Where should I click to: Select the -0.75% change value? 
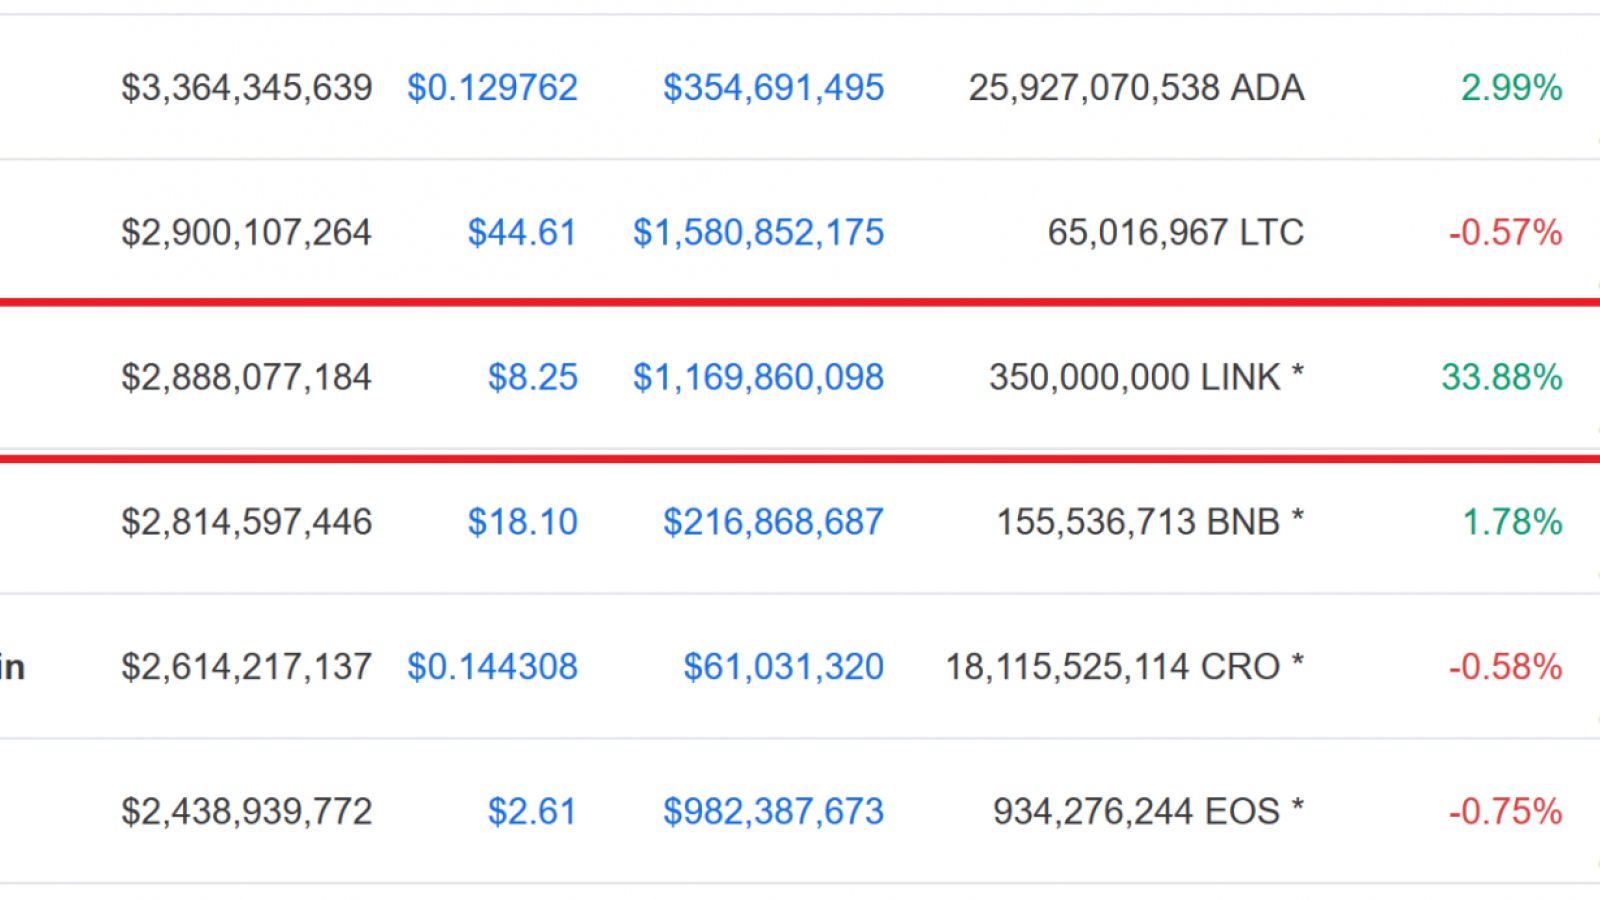(1505, 812)
